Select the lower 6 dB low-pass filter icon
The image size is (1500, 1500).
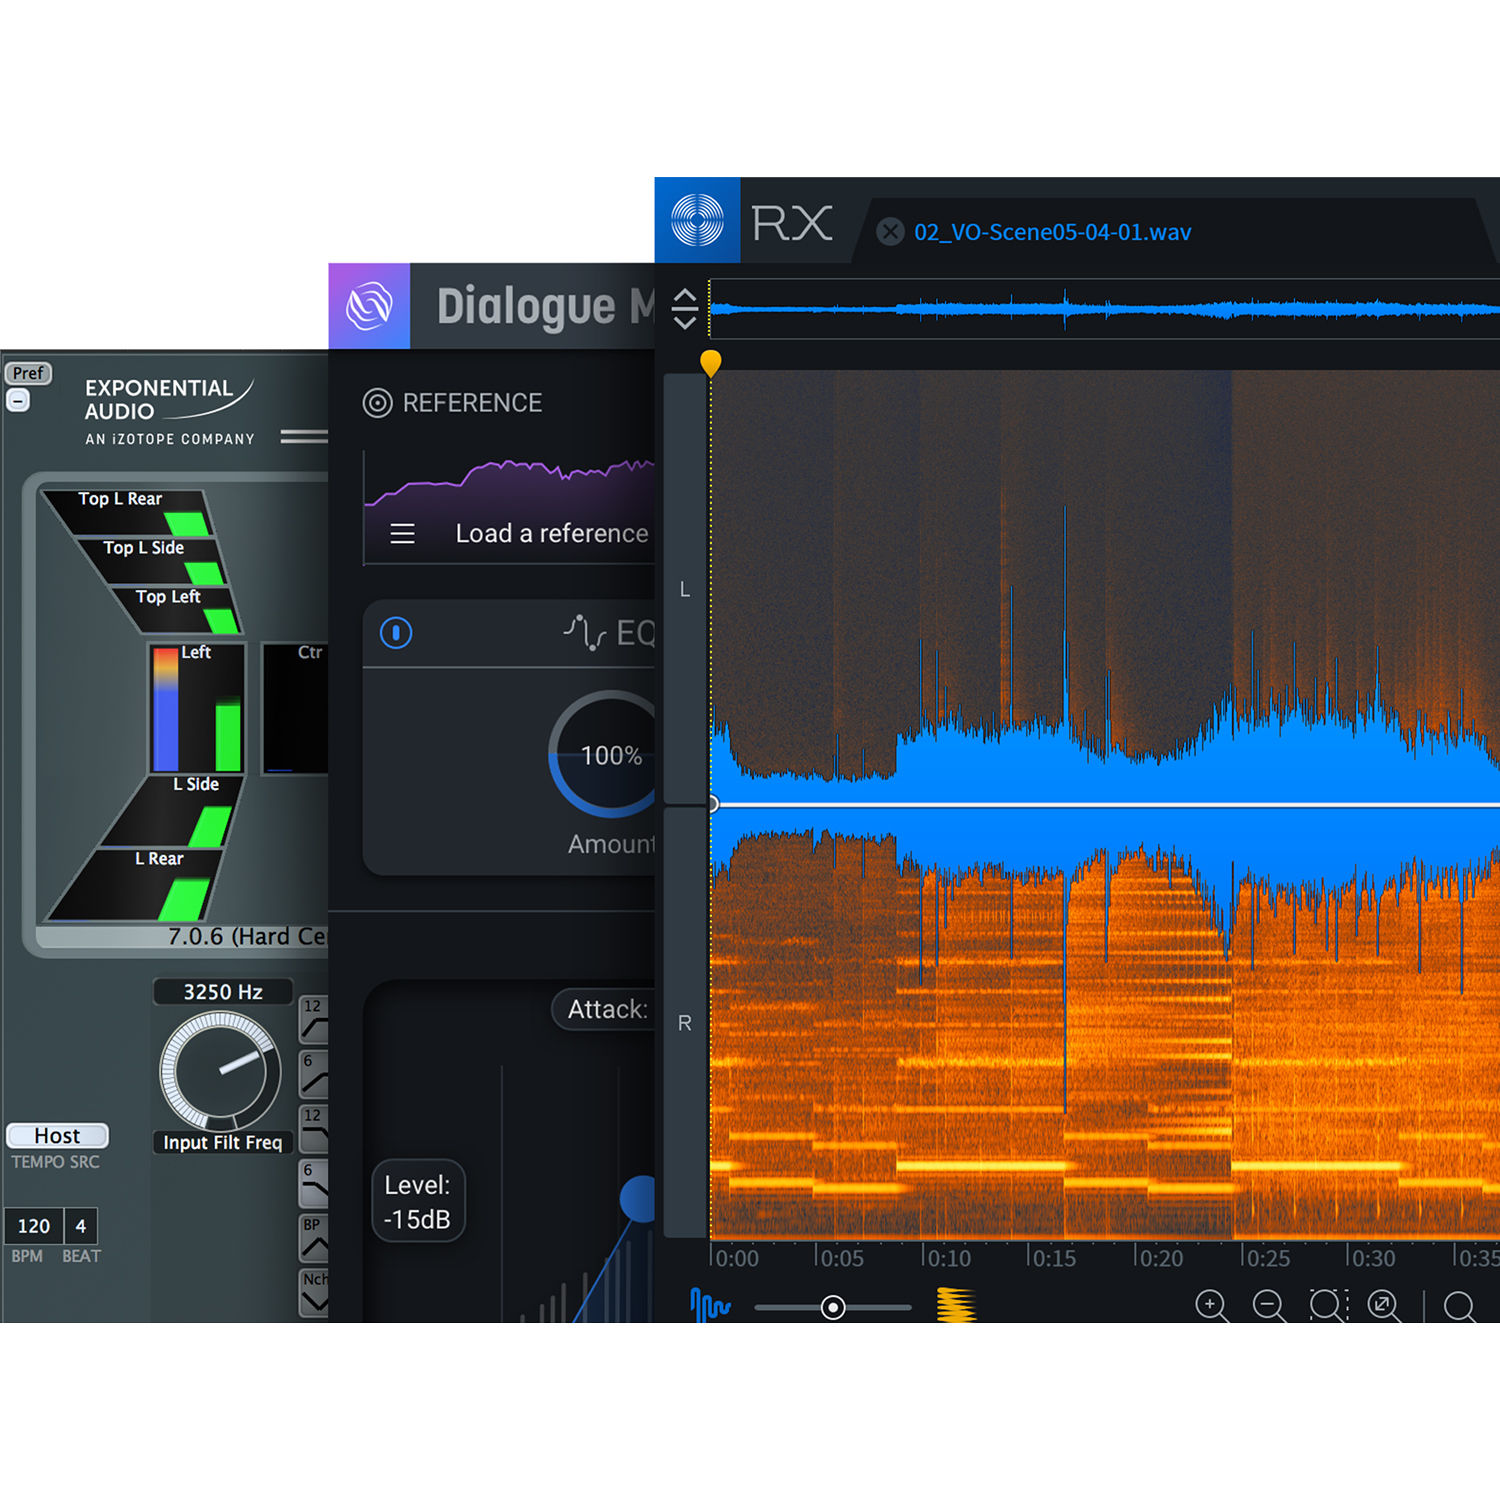pyautogui.click(x=314, y=1183)
